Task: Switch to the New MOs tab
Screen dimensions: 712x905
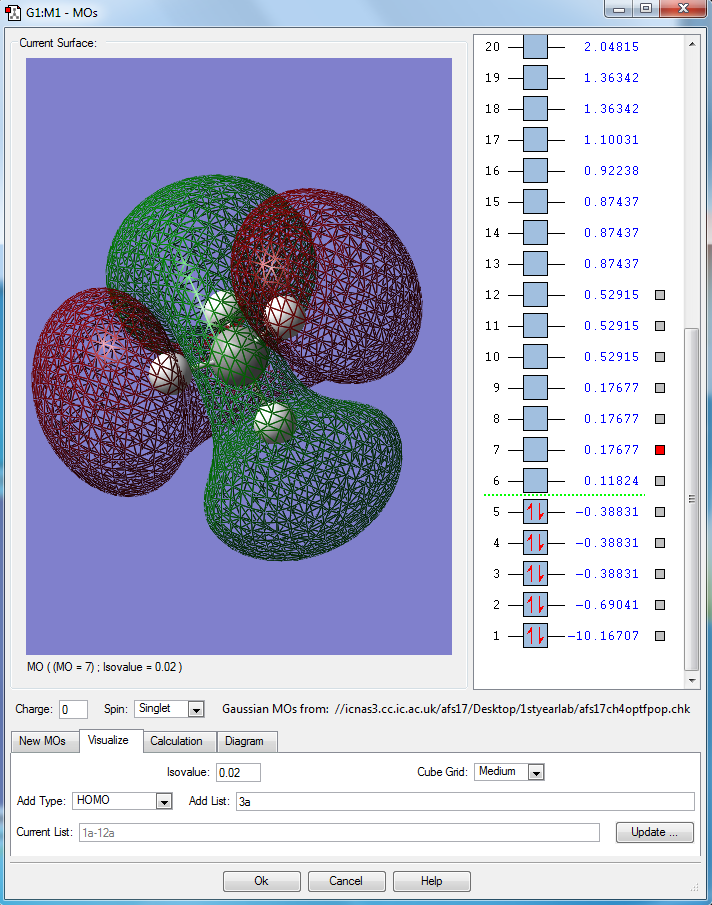Action: tap(44, 741)
